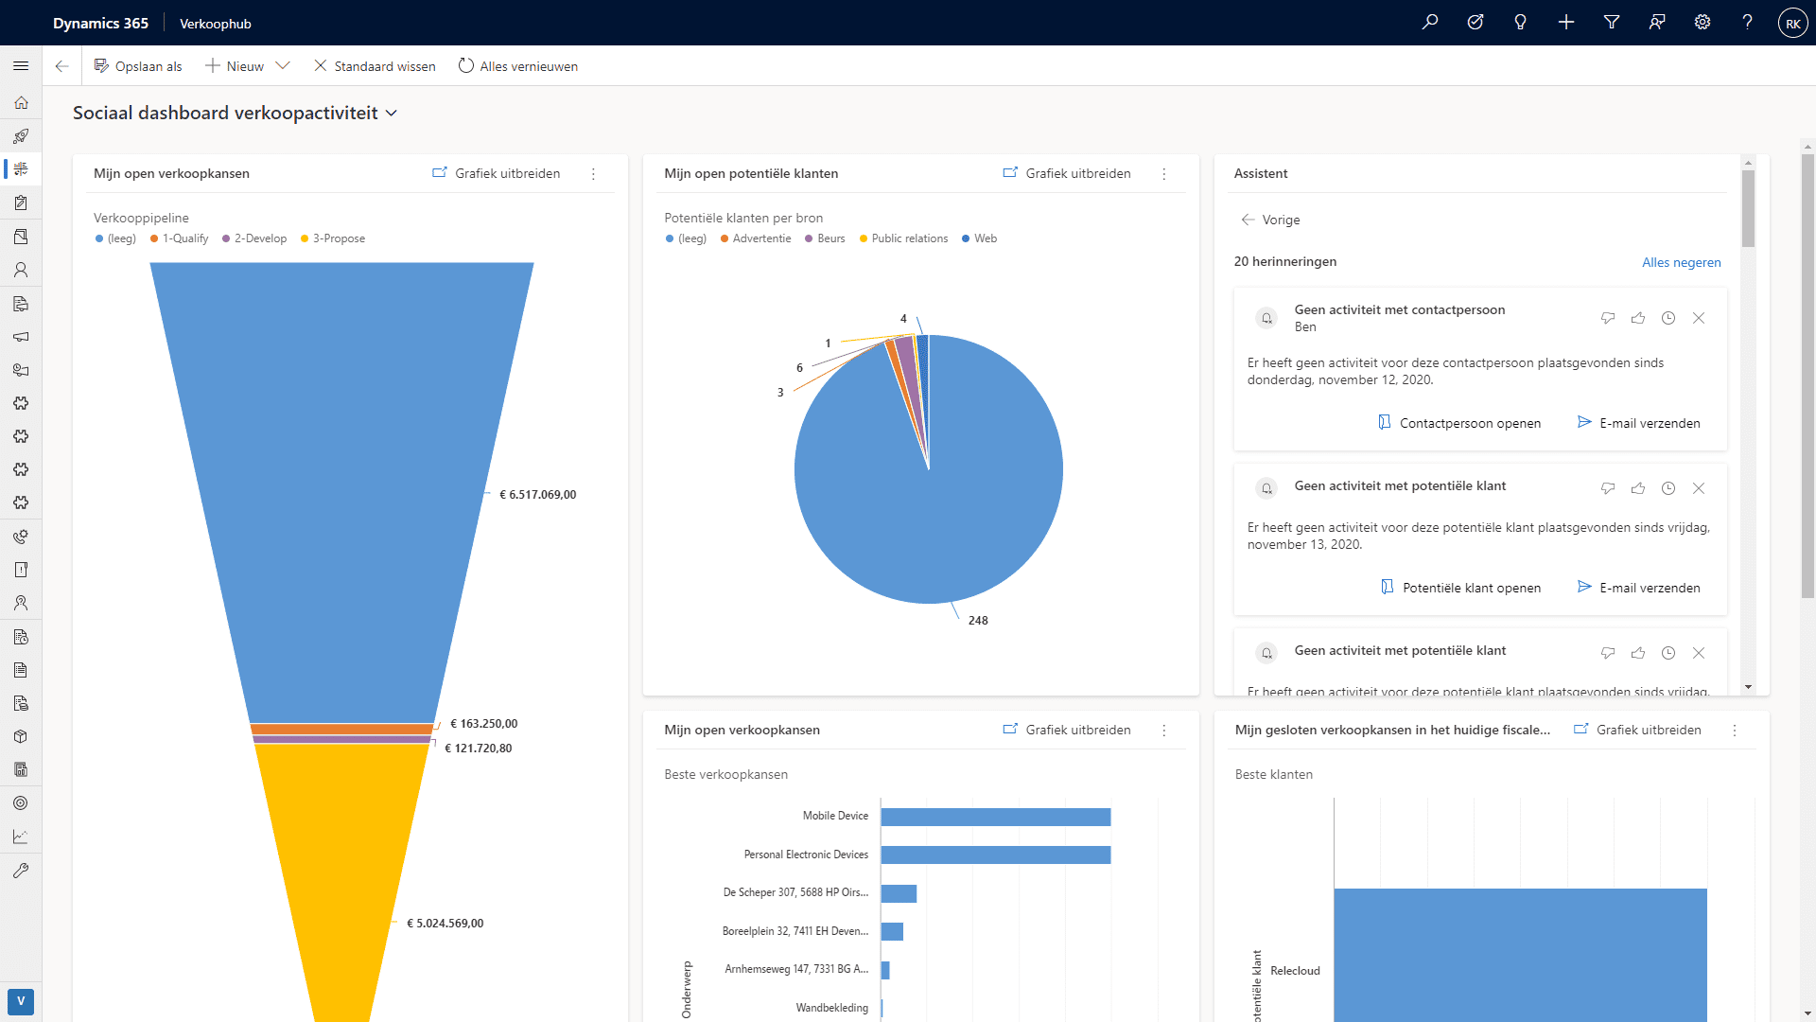The image size is (1816, 1022).
Task: Open the help question mark icon
Action: [x=1747, y=22]
